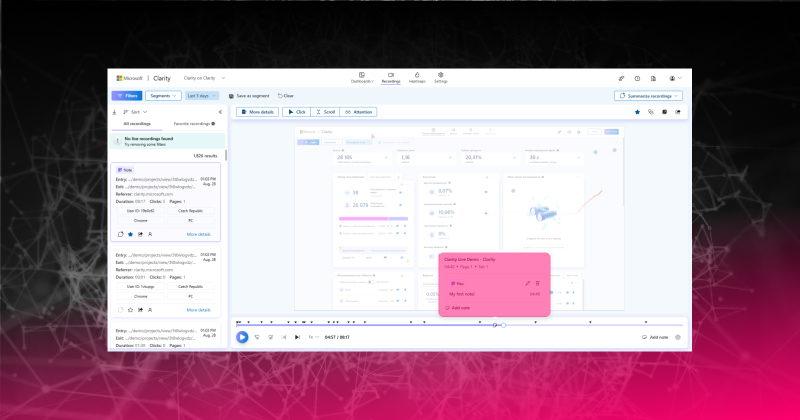Expand the Summarize recordings dropdown
Screen dimensions: 800x420
point(648,96)
